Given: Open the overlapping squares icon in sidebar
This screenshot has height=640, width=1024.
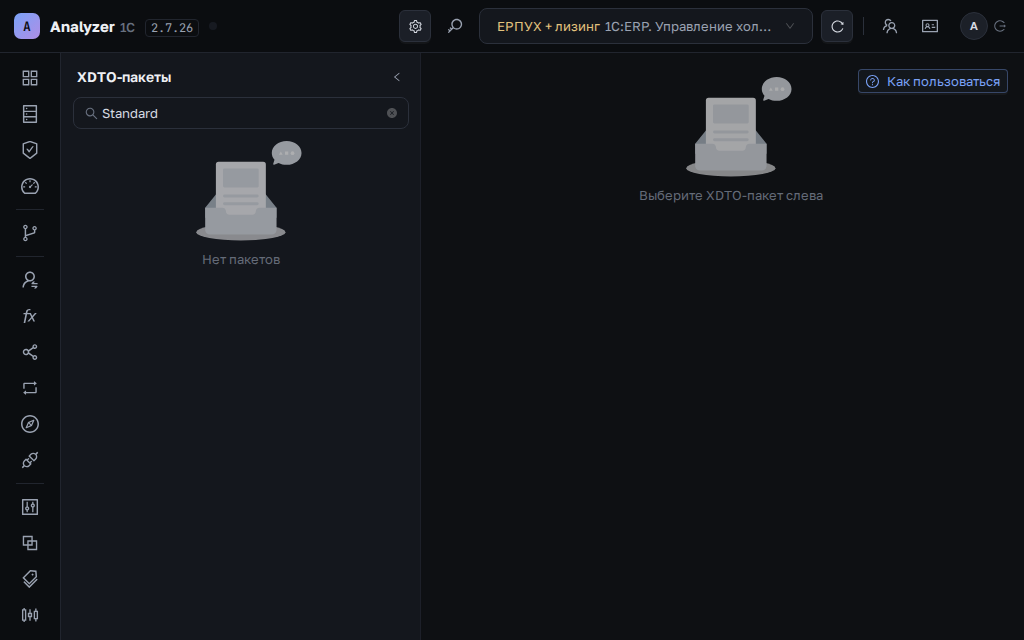Looking at the screenshot, I should coord(30,543).
